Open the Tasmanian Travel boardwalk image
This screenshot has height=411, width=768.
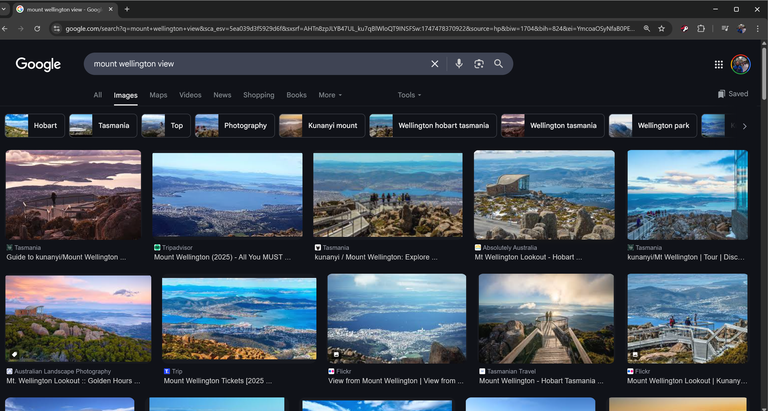546,318
